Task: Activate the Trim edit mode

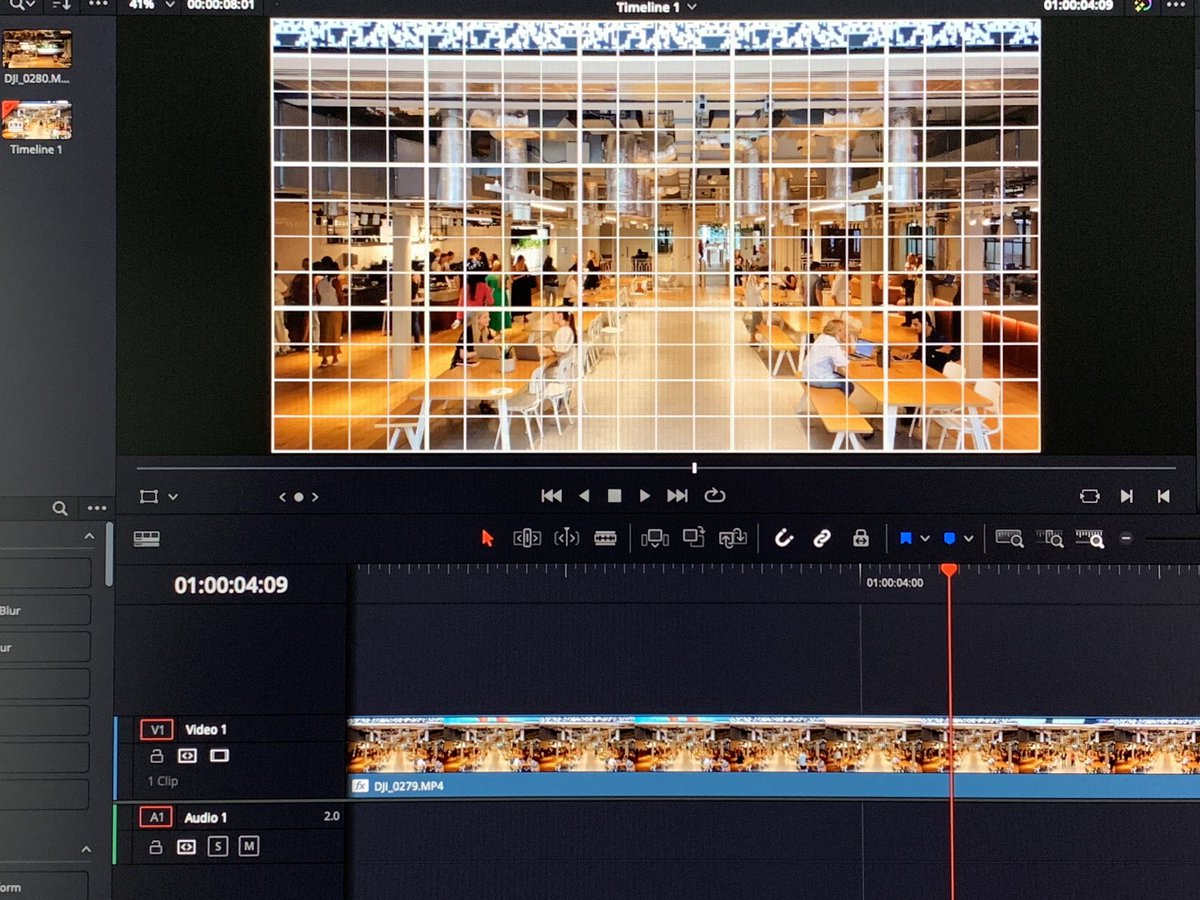Action: (x=528, y=537)
